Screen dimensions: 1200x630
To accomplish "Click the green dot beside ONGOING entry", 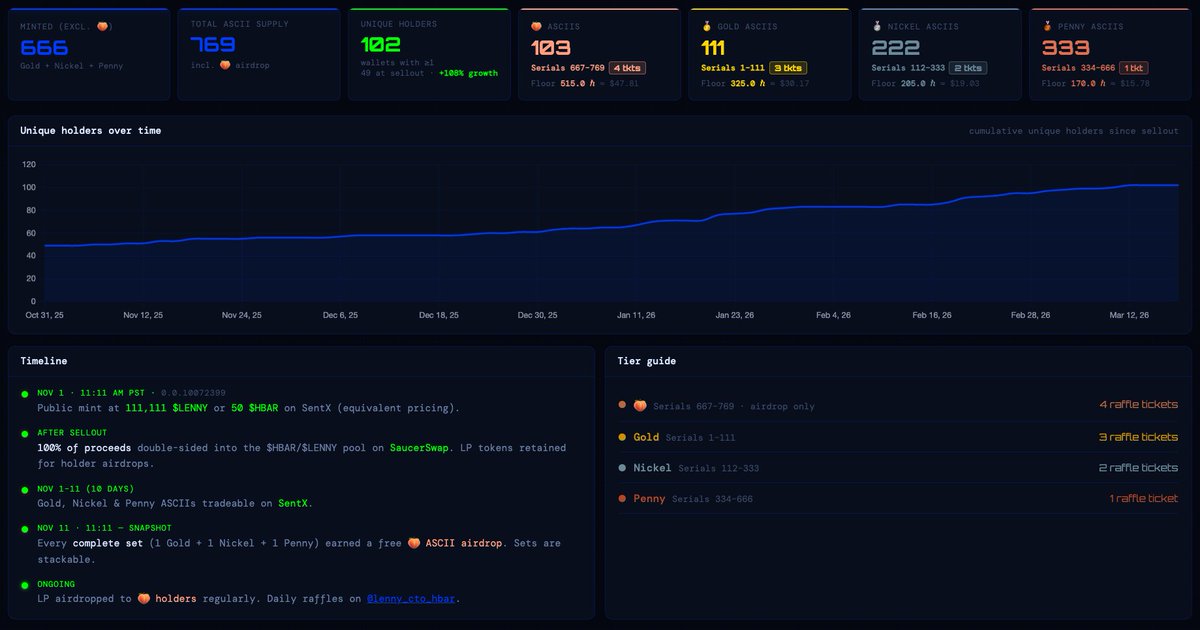I will [24, 584].
